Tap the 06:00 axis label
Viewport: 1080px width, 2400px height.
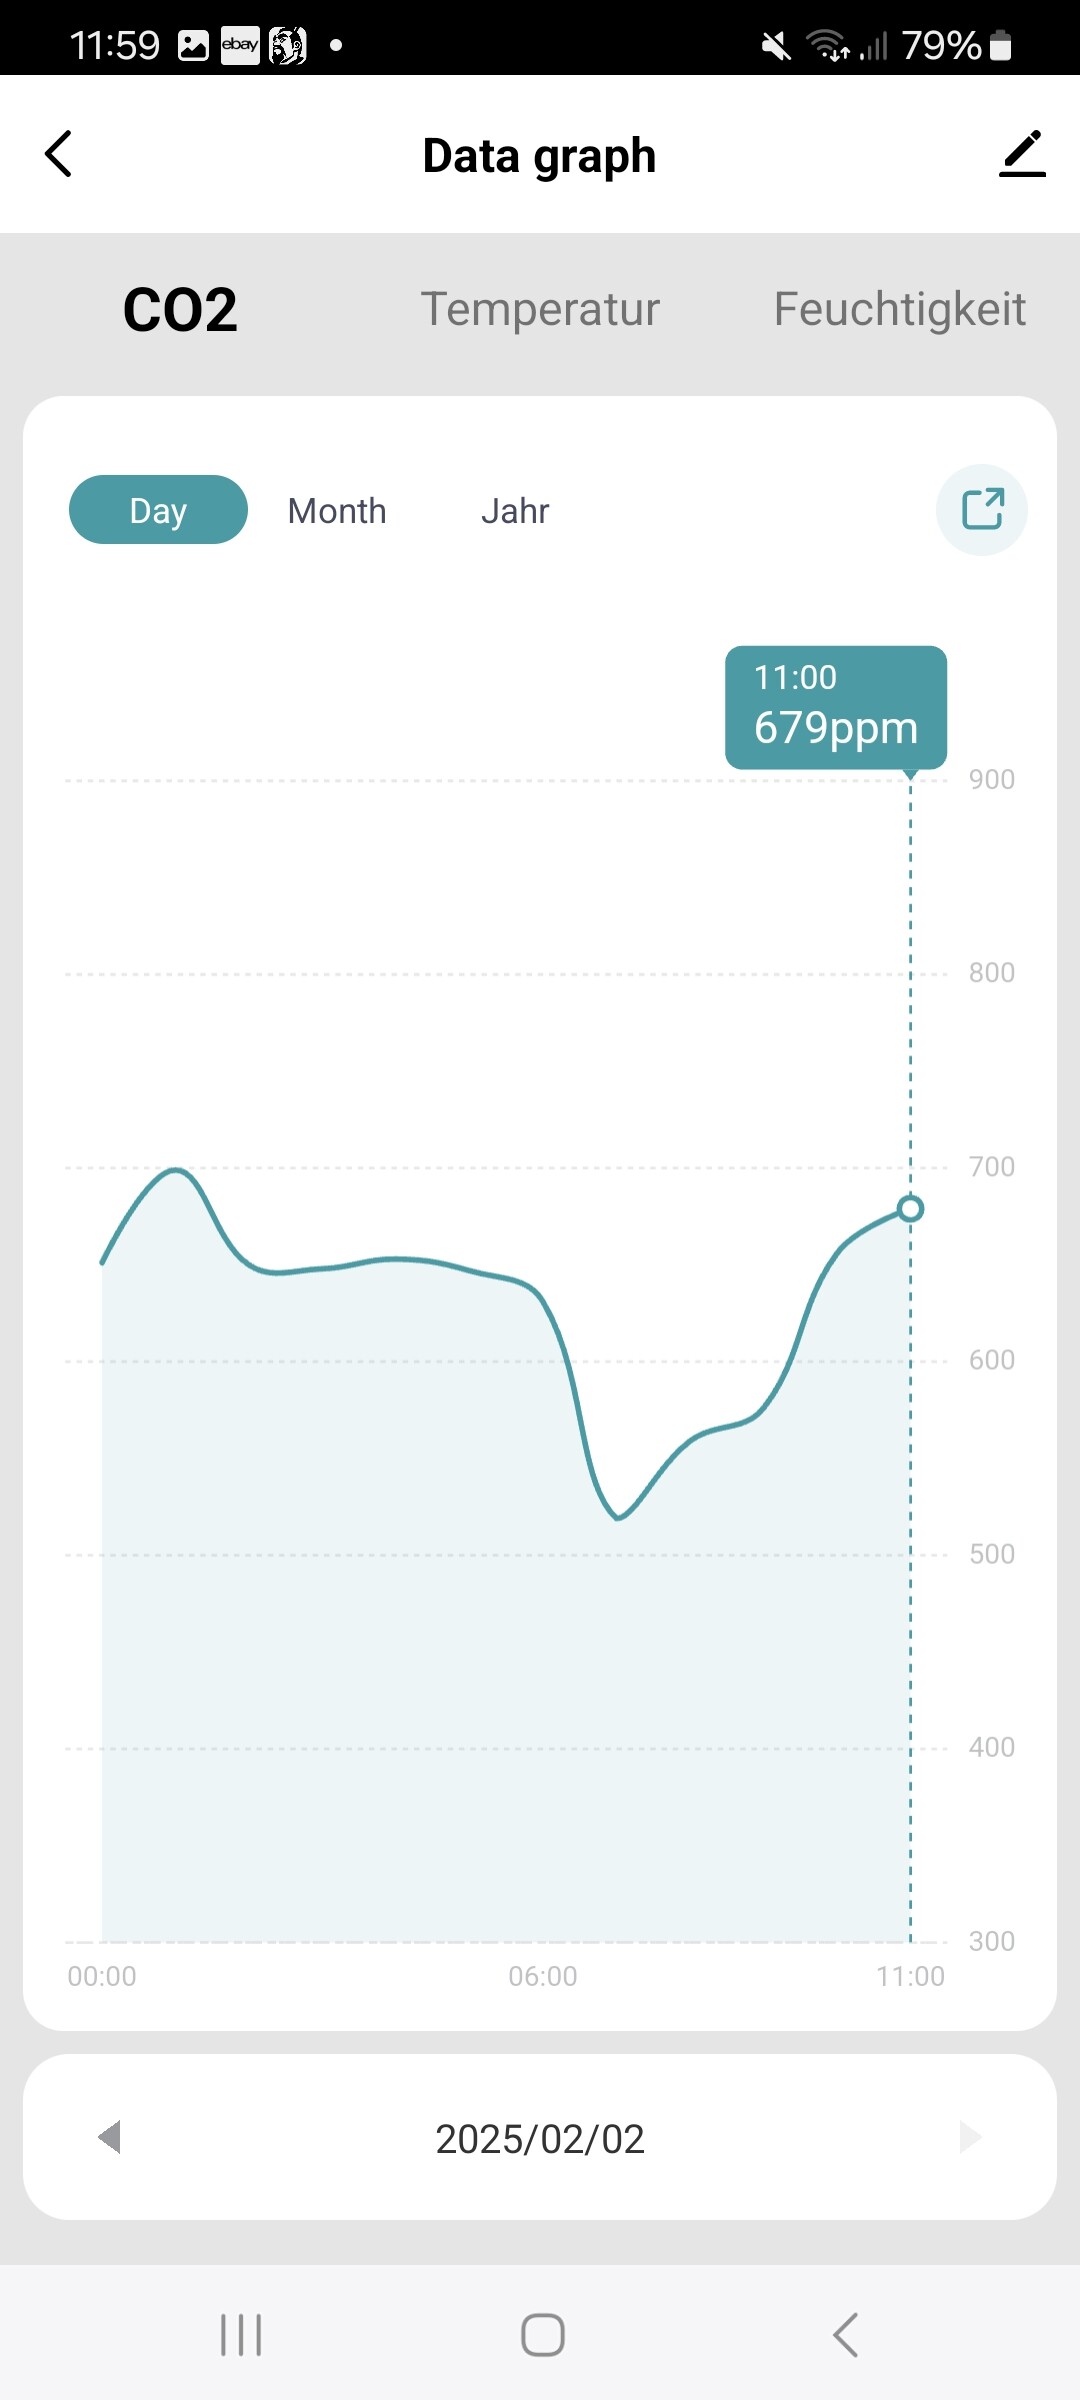coord(543,1976)
